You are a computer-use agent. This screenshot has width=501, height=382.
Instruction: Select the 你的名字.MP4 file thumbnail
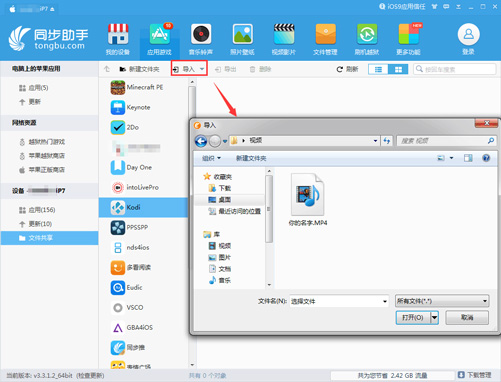(308, 200)
